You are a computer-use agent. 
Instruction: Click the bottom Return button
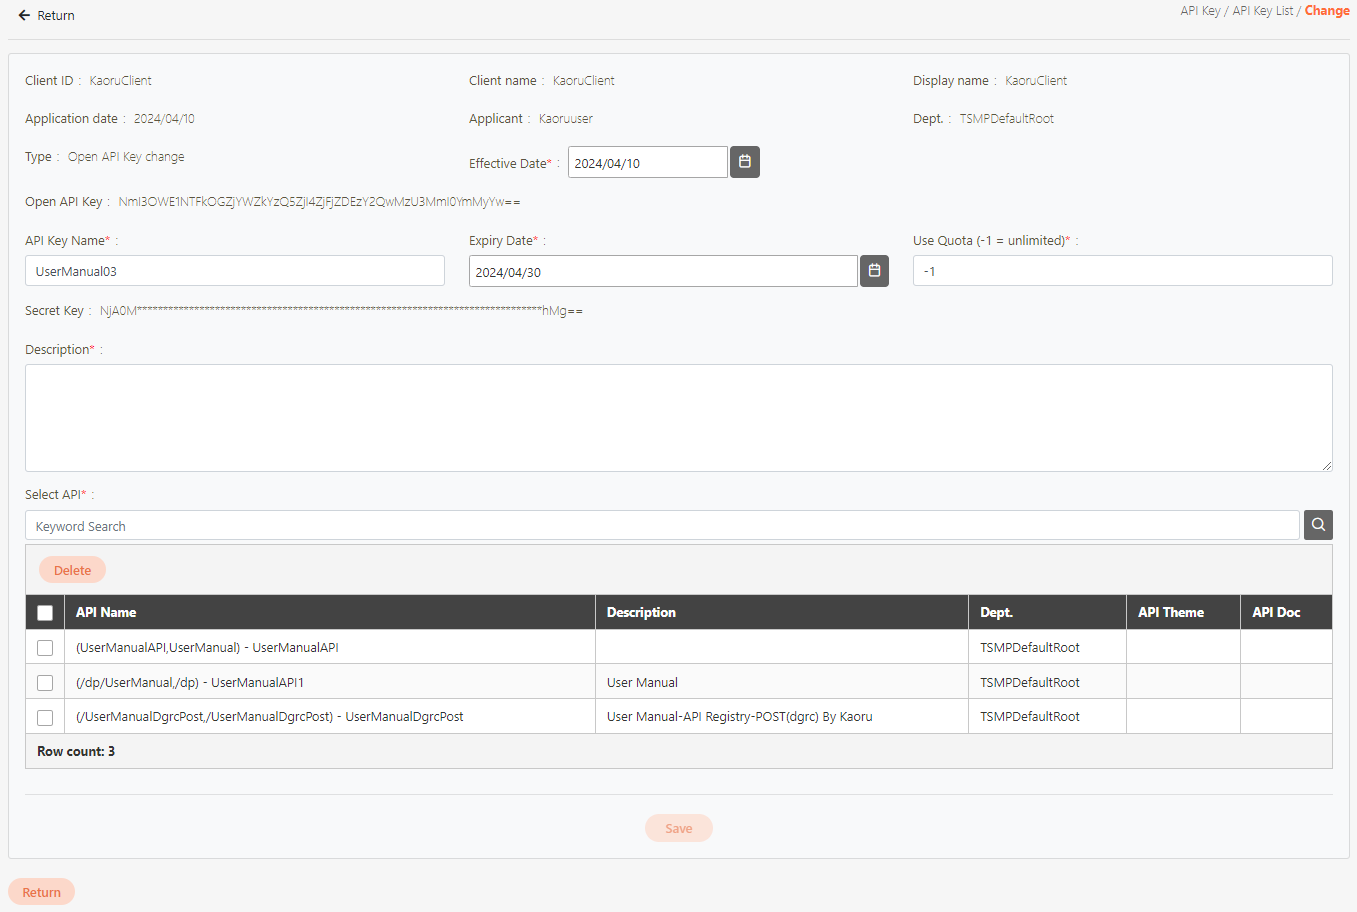[x=41, y=892]
